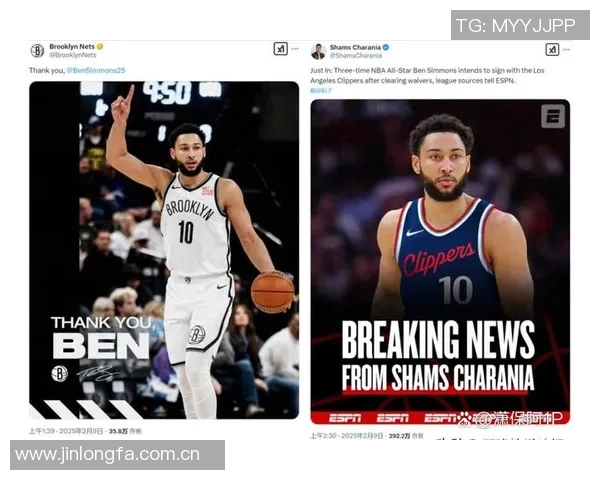Click the Shams Charania post timestamp
This screenshot has width=600, height=480.
point(347,436)
